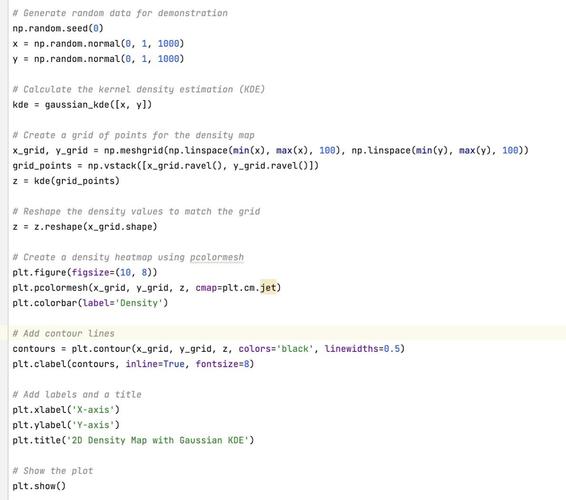The image size is (566, 500).
Task: Click the '# Add contour lines' comment line
Action: (x=64, y=333)
